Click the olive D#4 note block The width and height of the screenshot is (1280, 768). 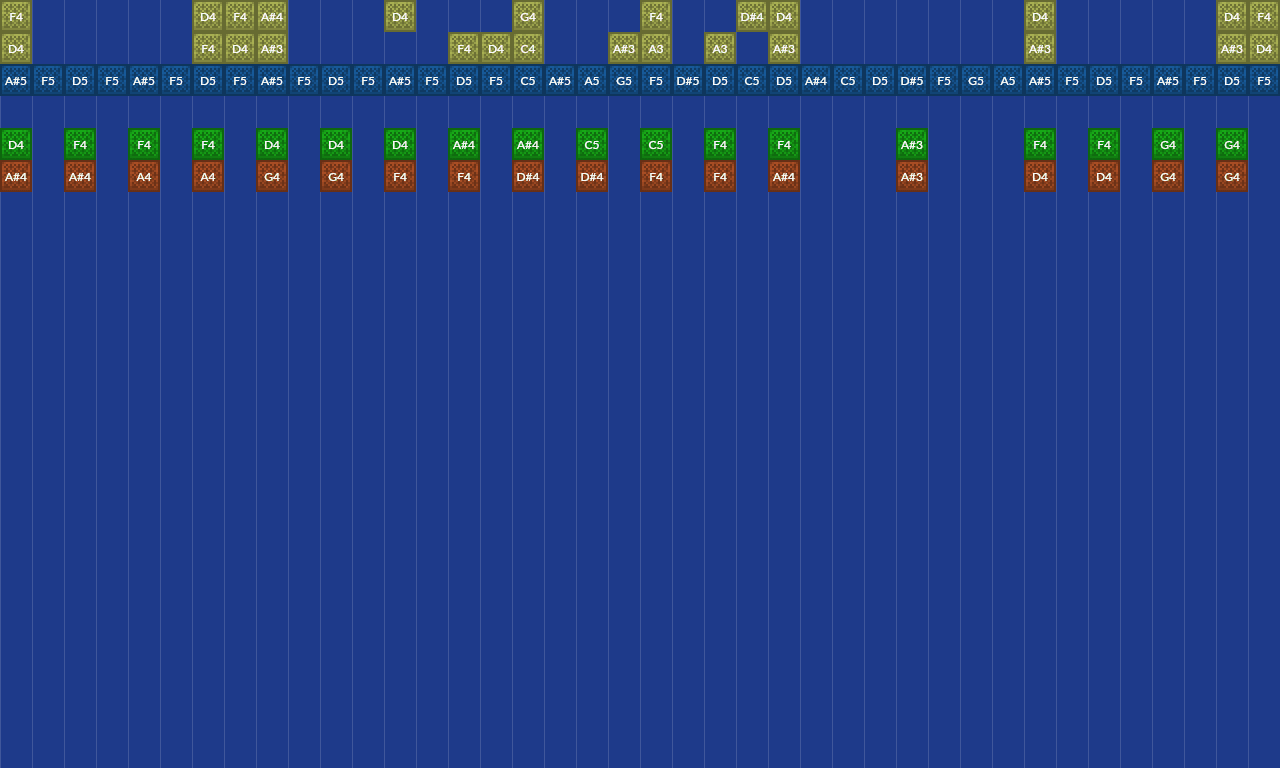(x=752, y=16)
